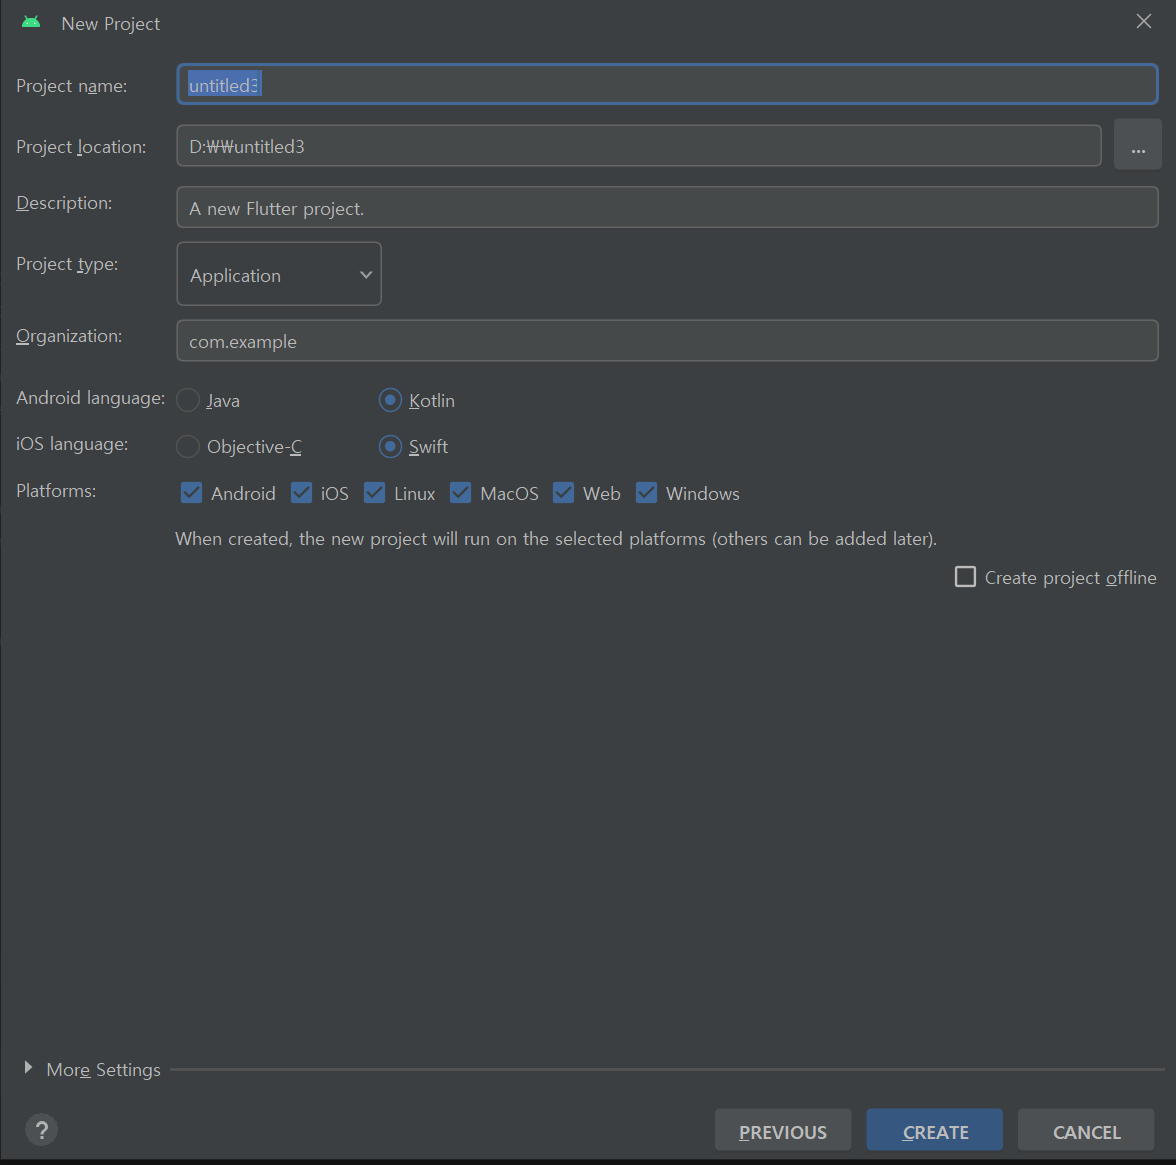Disable the Windows platform checkbox
Screen dimensions: 1176x1165
point(646,493)
